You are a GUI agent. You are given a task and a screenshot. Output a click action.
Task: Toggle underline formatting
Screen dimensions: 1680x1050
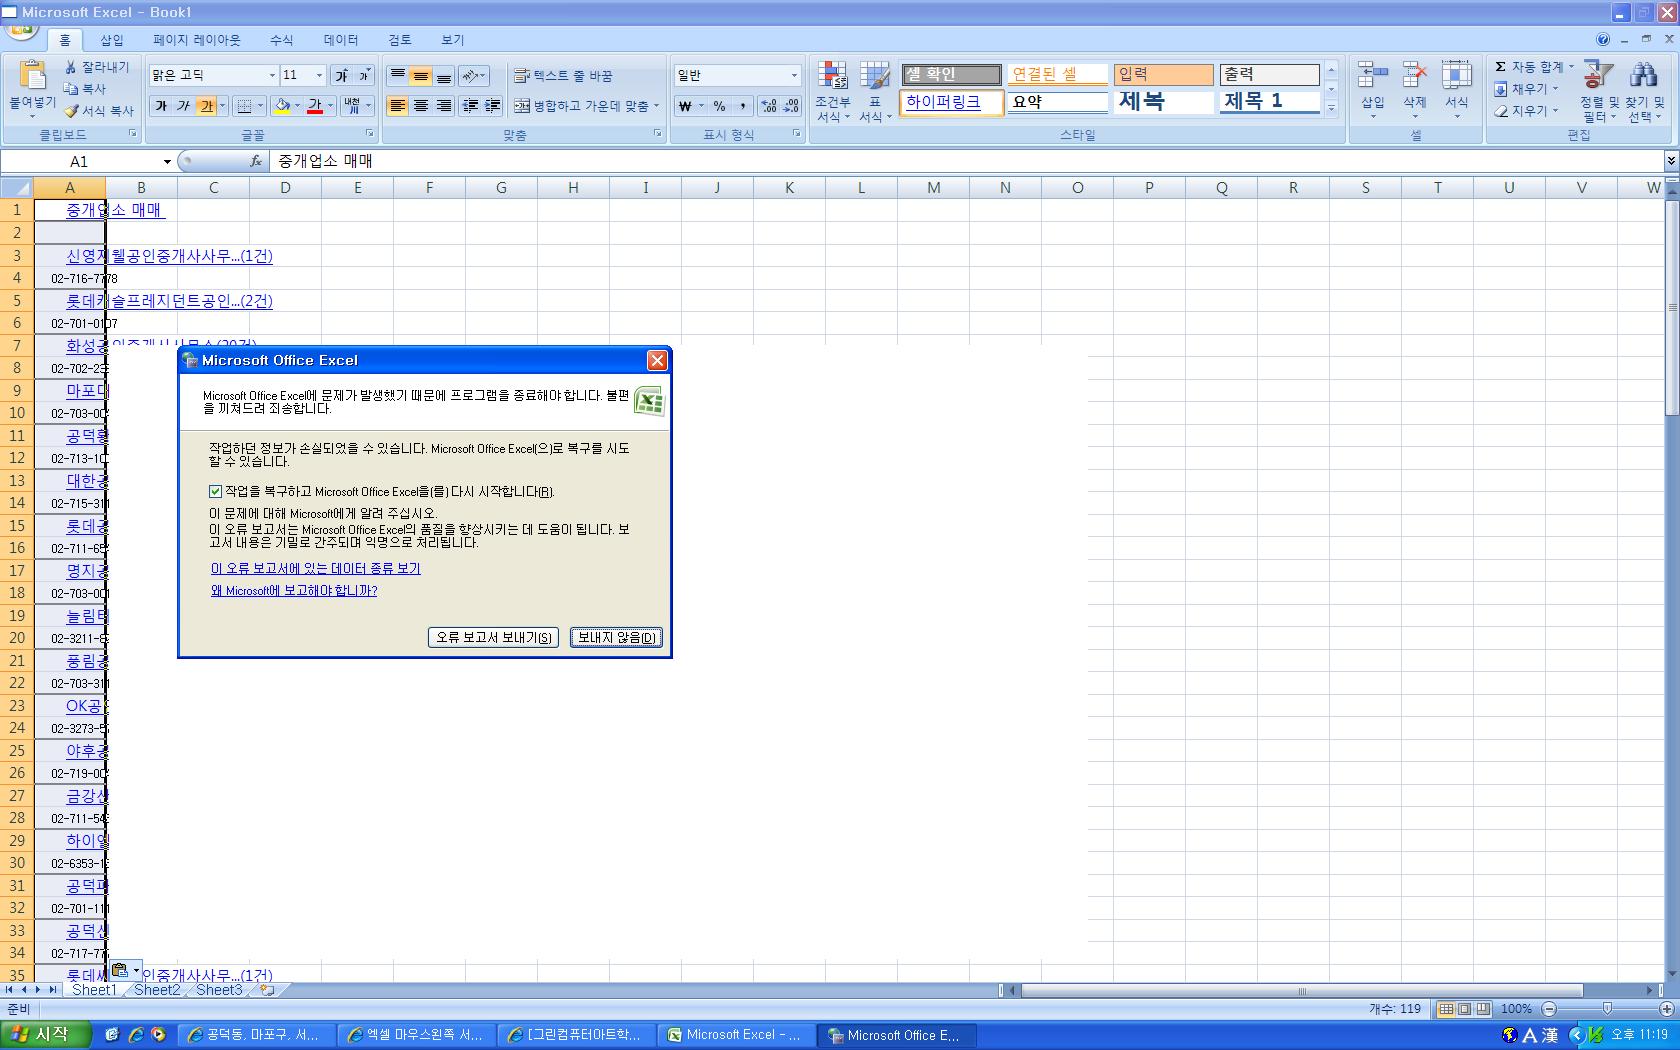[206, 106]
